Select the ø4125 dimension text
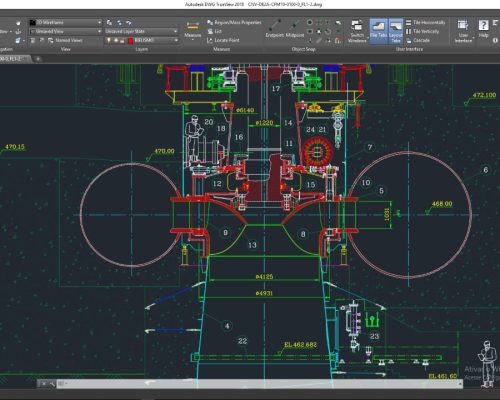The height and width of the screenshot is (400, 500). point(264,276)
